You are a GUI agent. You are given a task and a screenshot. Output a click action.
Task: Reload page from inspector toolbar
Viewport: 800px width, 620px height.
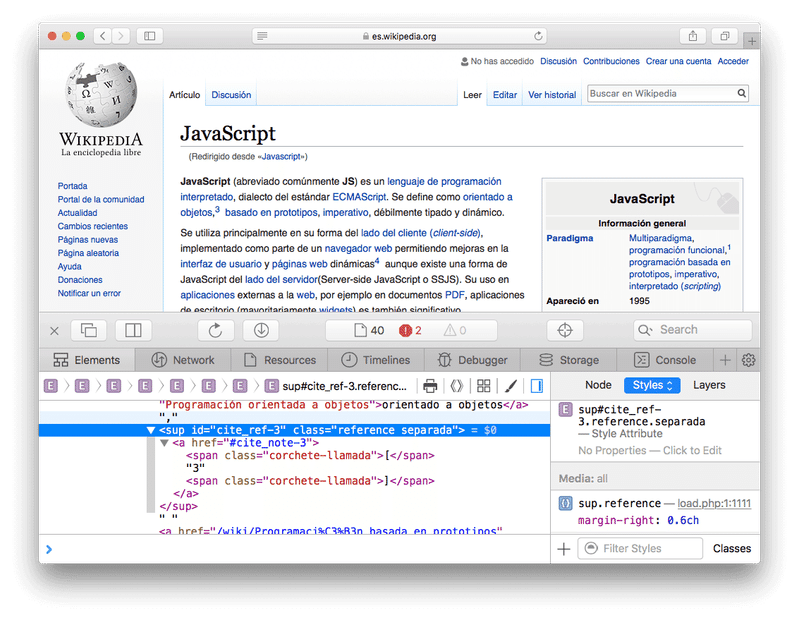point(215,330)
